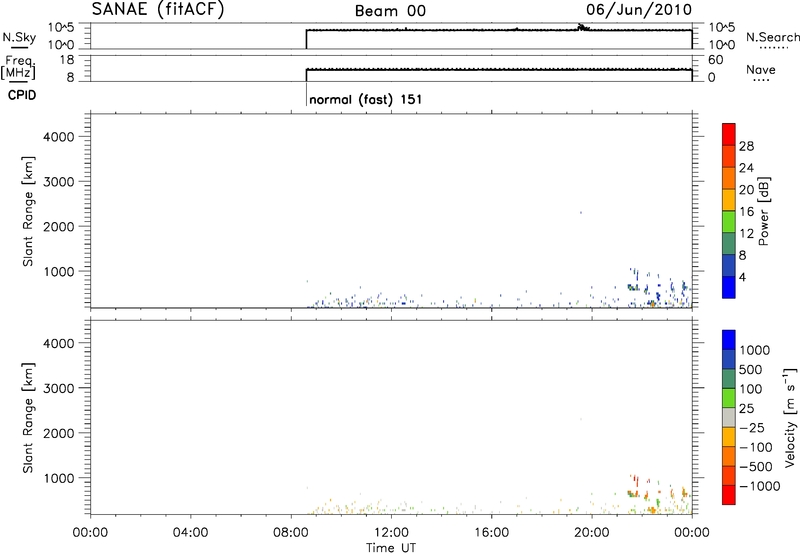Screen dimensions: 800x554
Task: Click the 12:00 time tick label
Action: coord(391,533)
